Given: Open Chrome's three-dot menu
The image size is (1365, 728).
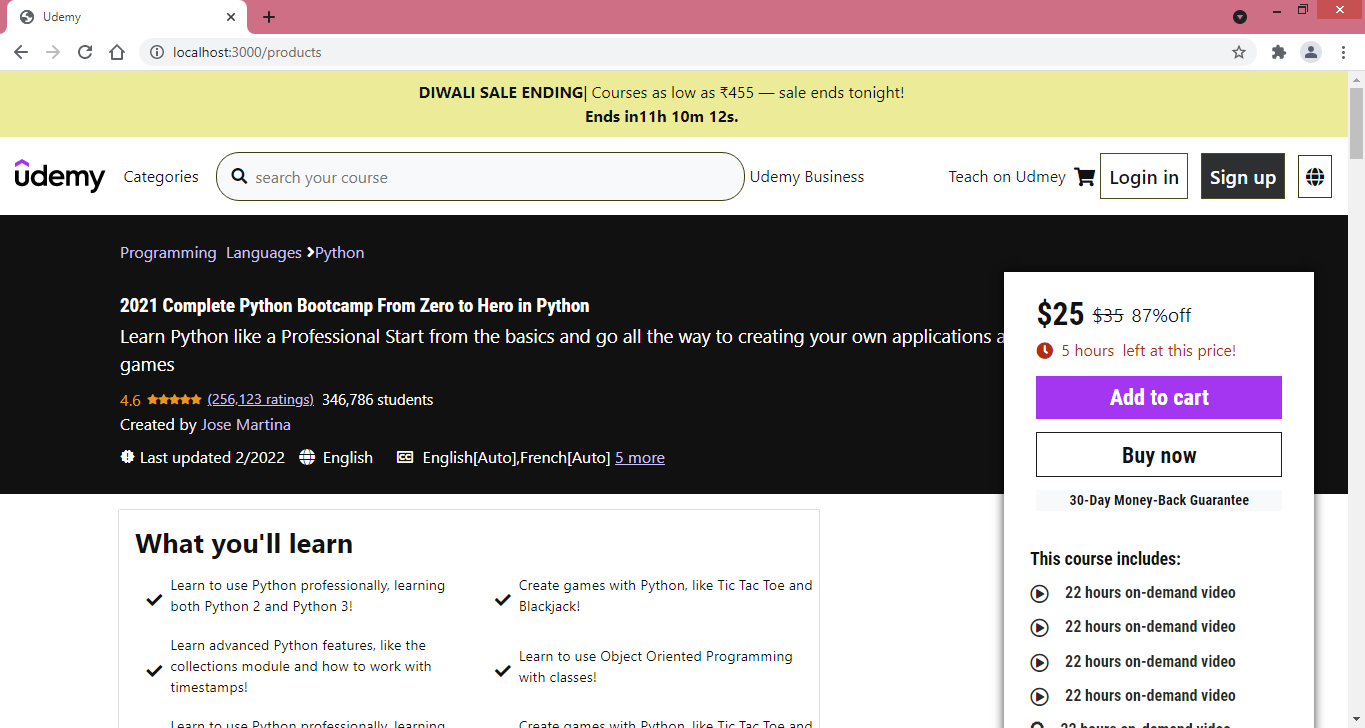Looking at the screenshot, I should [1344, 51].
